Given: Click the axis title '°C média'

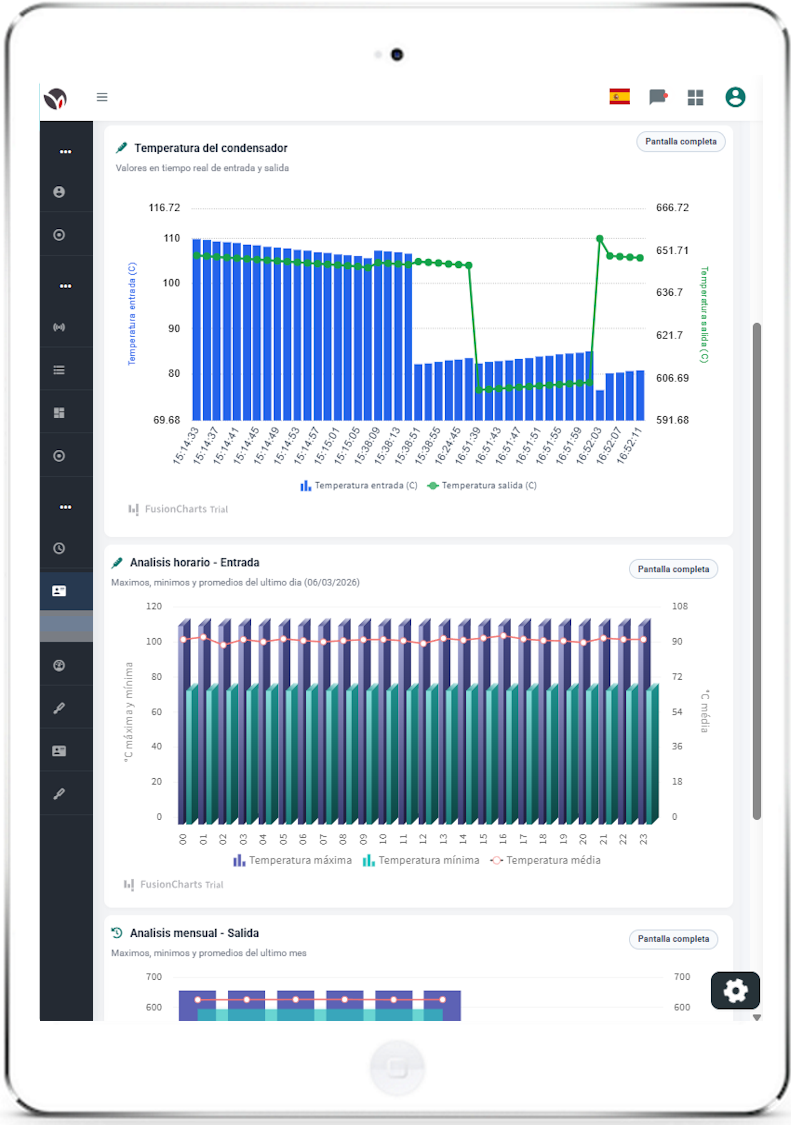Looking at the screenshot, I should click(705, 711).
